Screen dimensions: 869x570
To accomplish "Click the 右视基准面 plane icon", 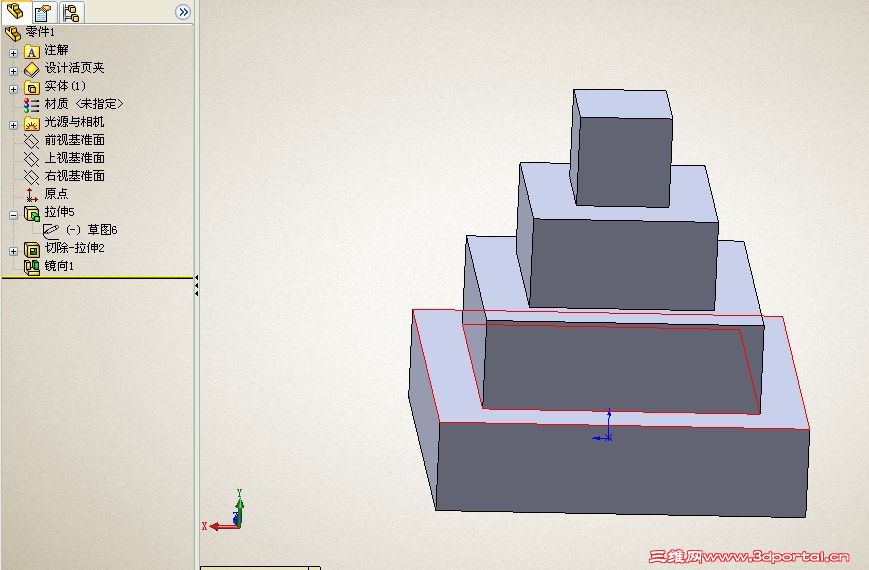I will 31,177.
